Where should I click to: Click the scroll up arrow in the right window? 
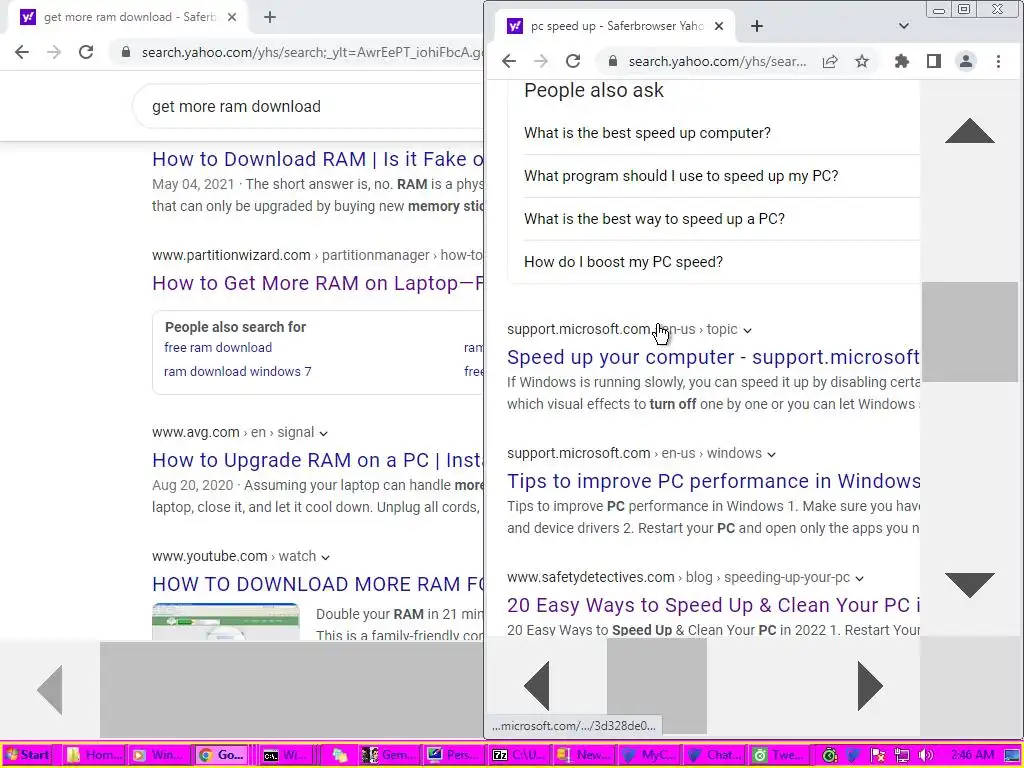pos(970,131)
